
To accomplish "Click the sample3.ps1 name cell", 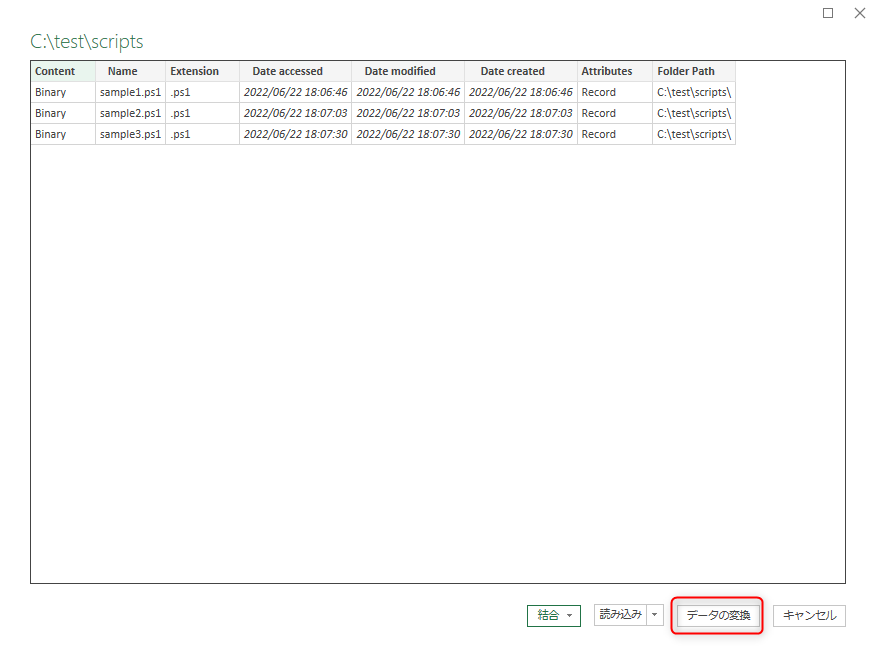I will point(130,134).
